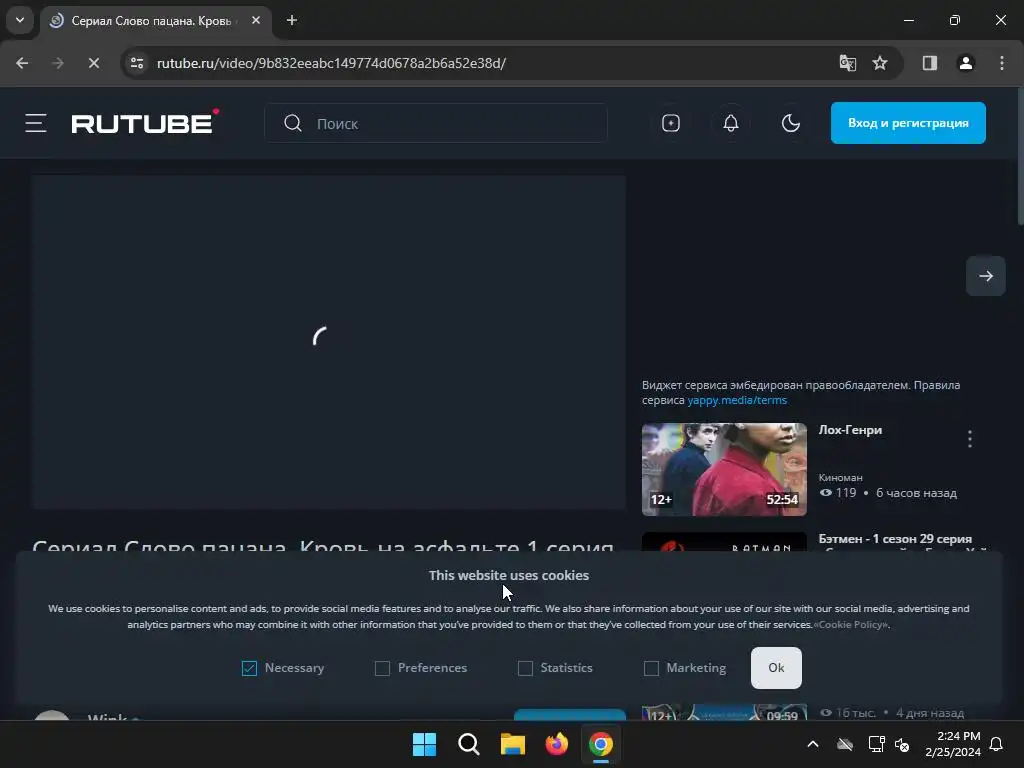Image resolution: width=1024 pixels, height=768 pixels.
Task: Open Windows taskbar search
Action: tap(468, 744)
